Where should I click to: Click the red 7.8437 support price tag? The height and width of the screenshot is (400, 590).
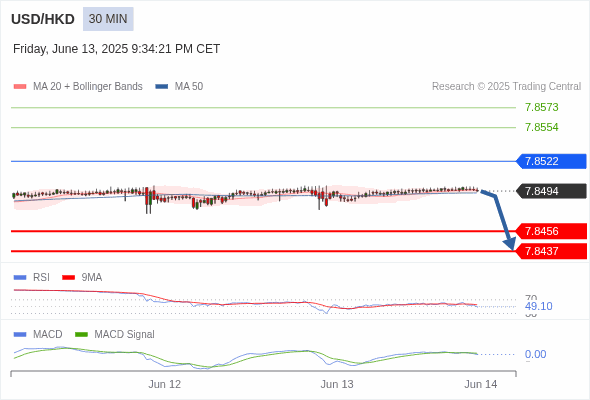[551, 251]
